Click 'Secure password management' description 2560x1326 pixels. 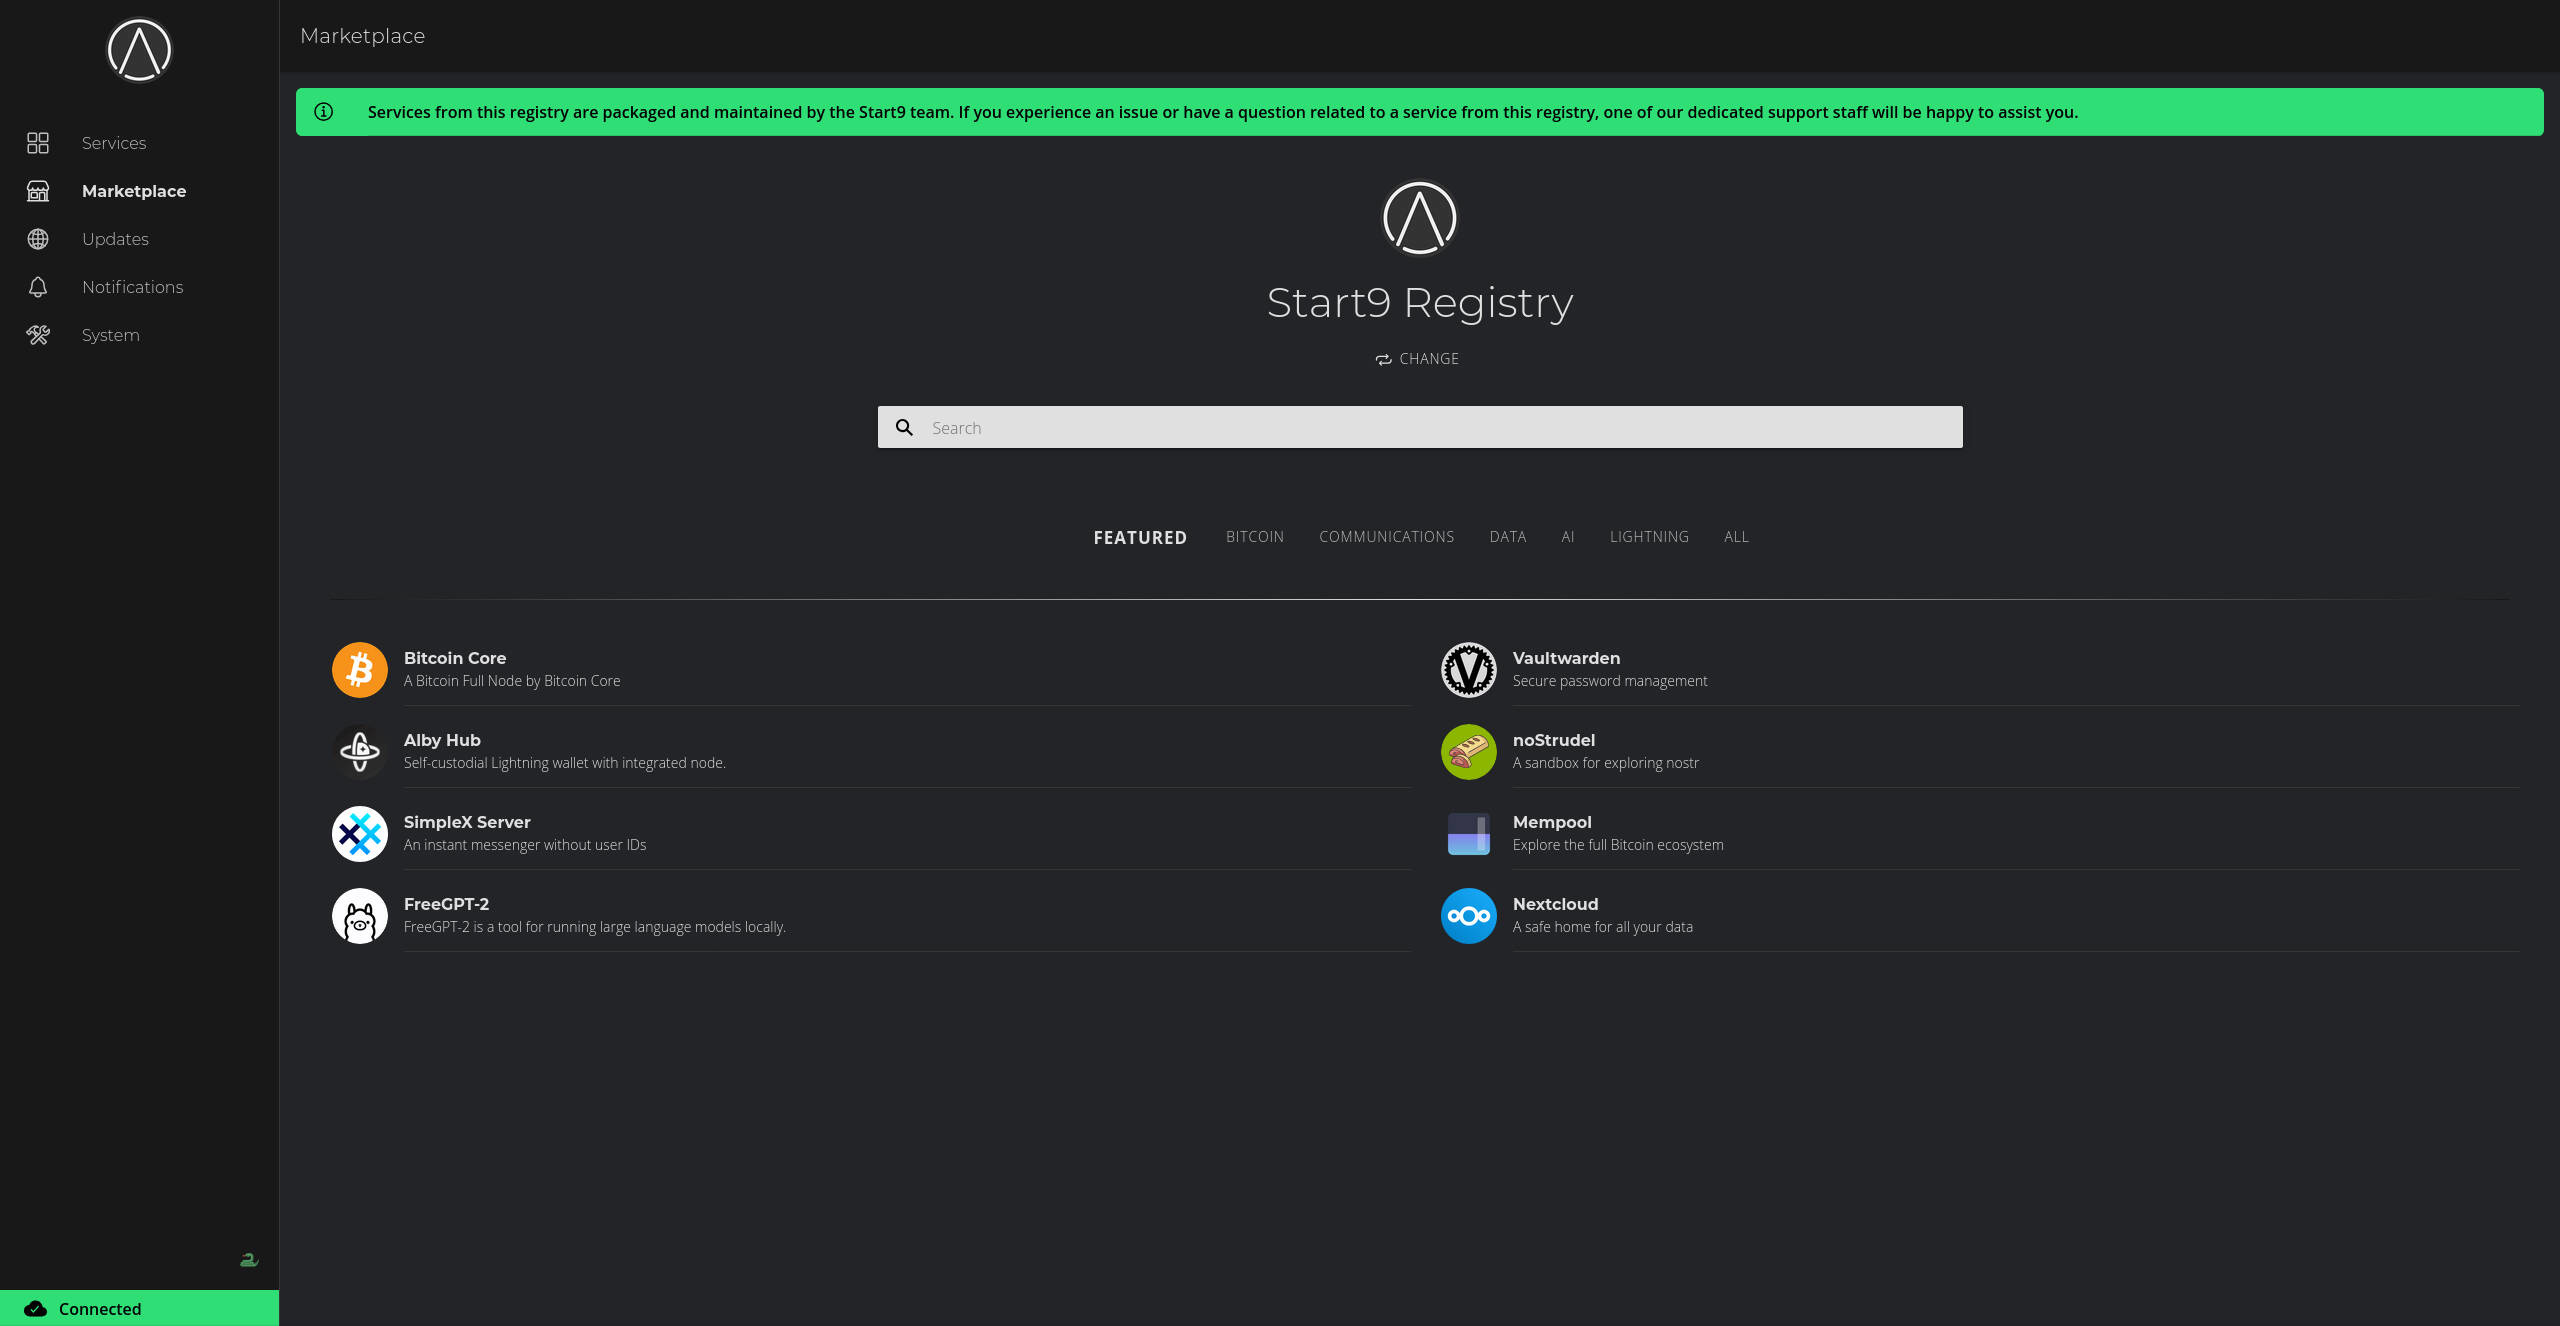1610,681
